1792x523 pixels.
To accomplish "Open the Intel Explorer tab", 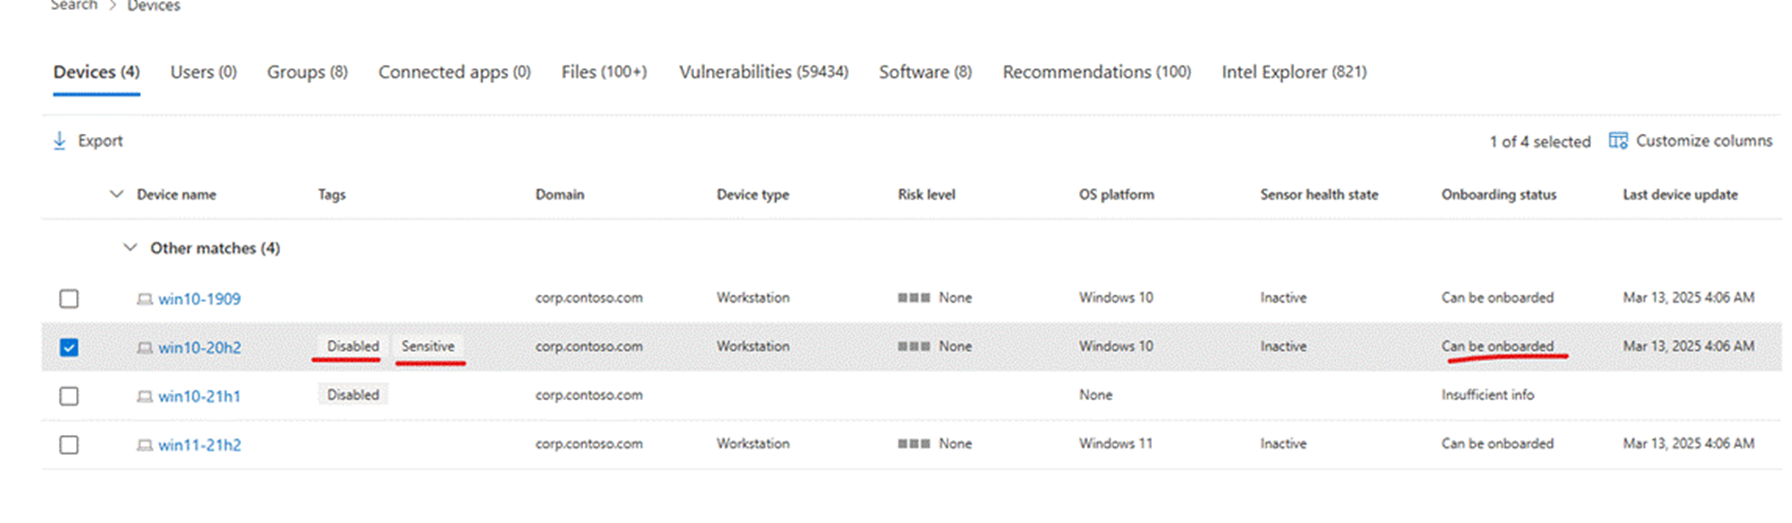I will pos(1293,72).
